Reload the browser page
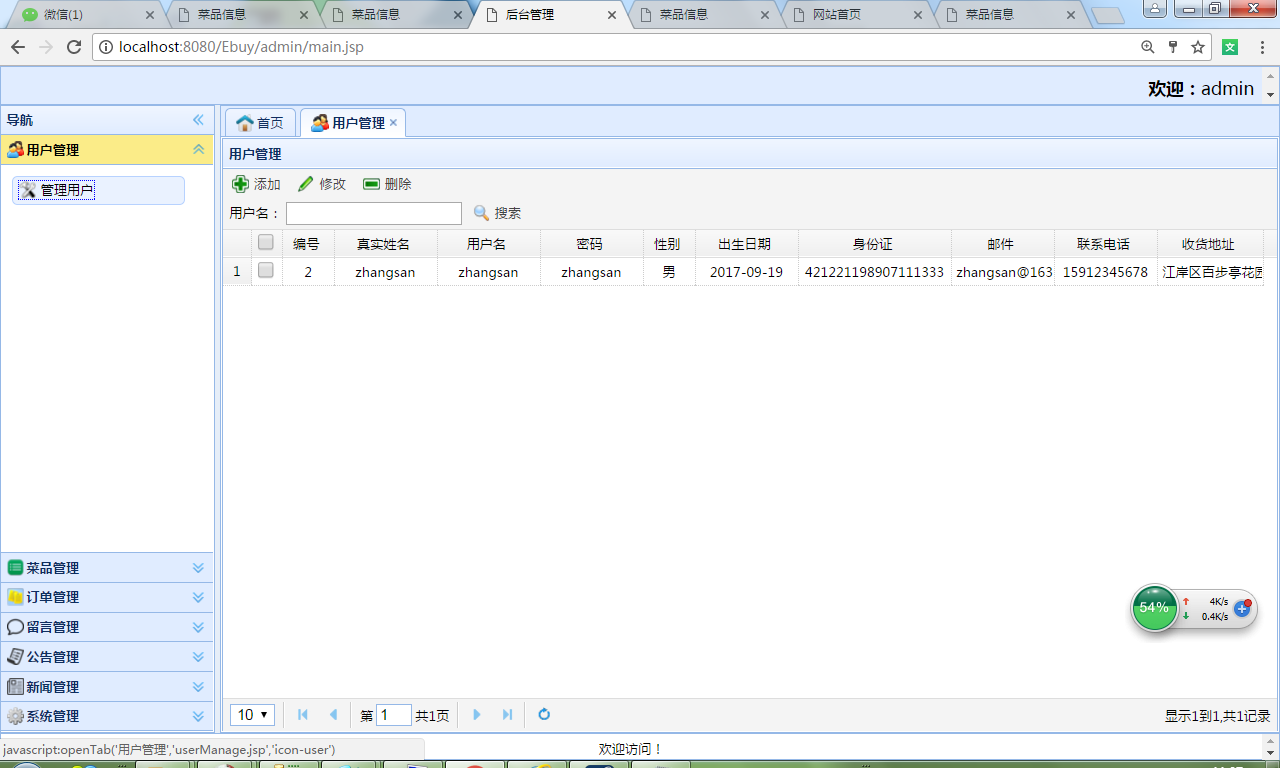 (x=73, y=47)
